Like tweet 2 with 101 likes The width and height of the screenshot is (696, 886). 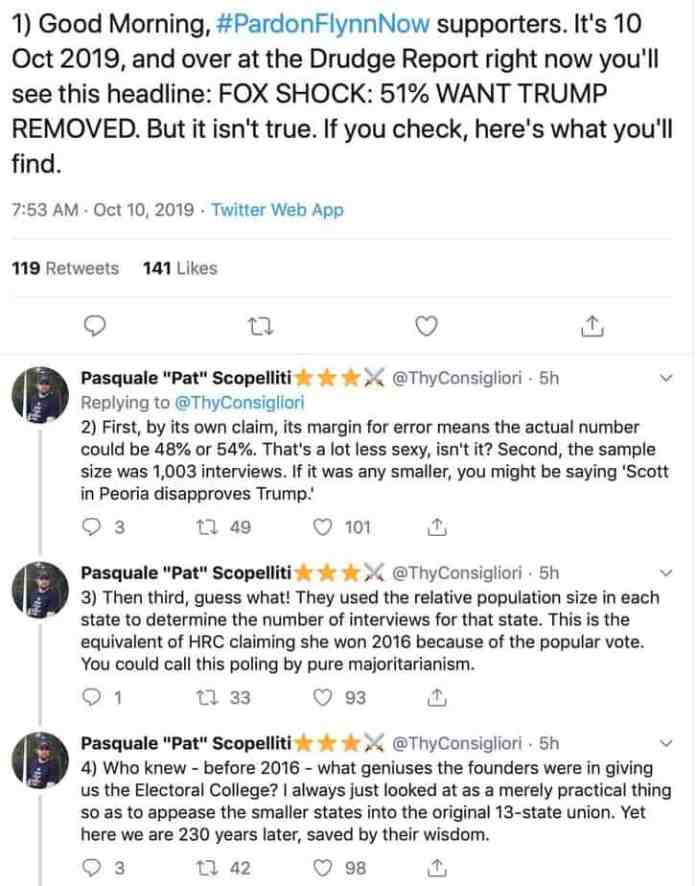[x=323, y=527]
